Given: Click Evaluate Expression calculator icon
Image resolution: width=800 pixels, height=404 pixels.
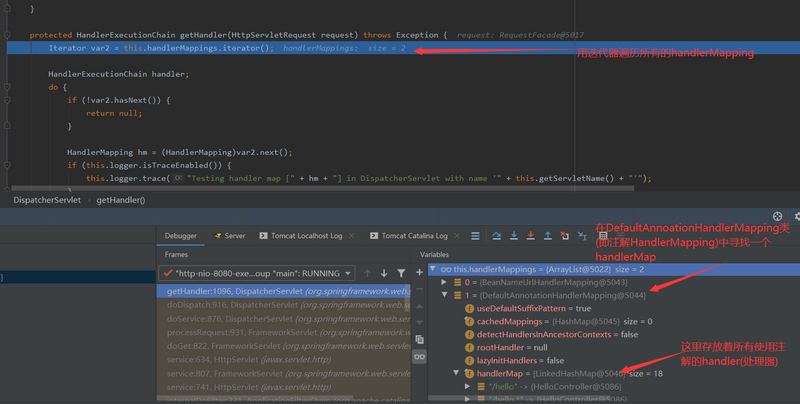Looking at the screenshot, I should 602,236.
